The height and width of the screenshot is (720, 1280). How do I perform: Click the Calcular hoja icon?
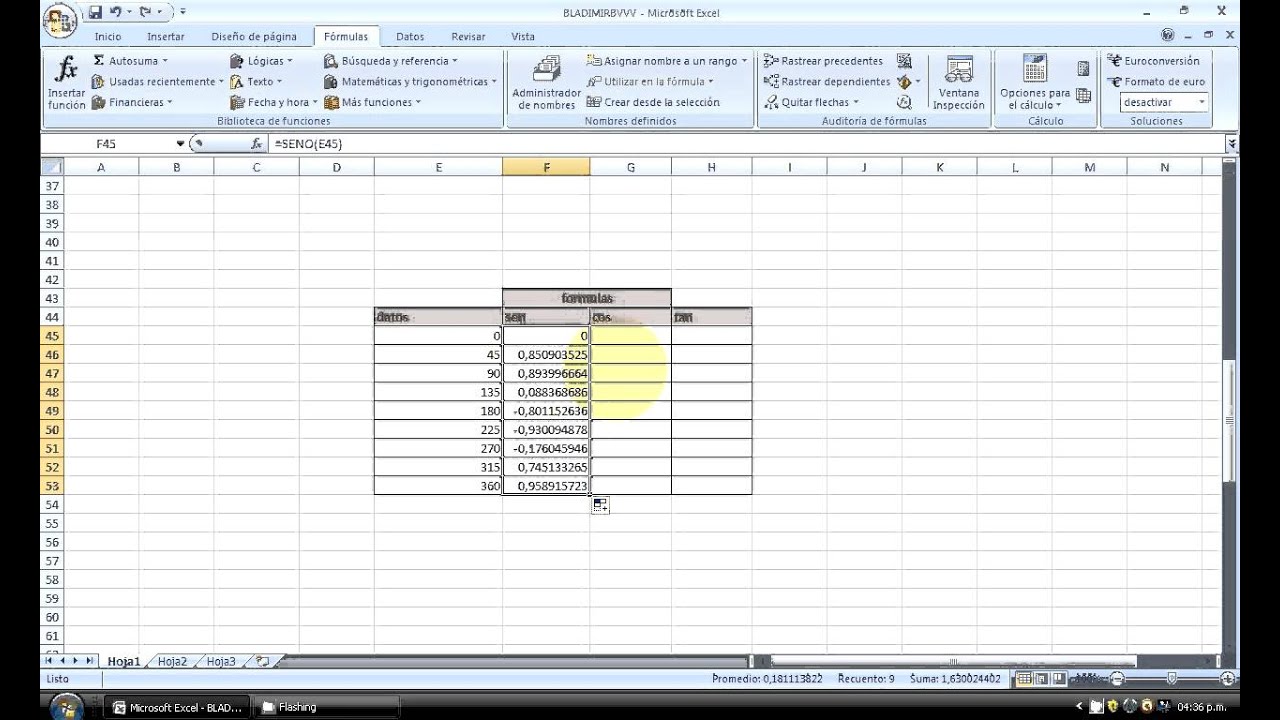(x=1083, y=96)
